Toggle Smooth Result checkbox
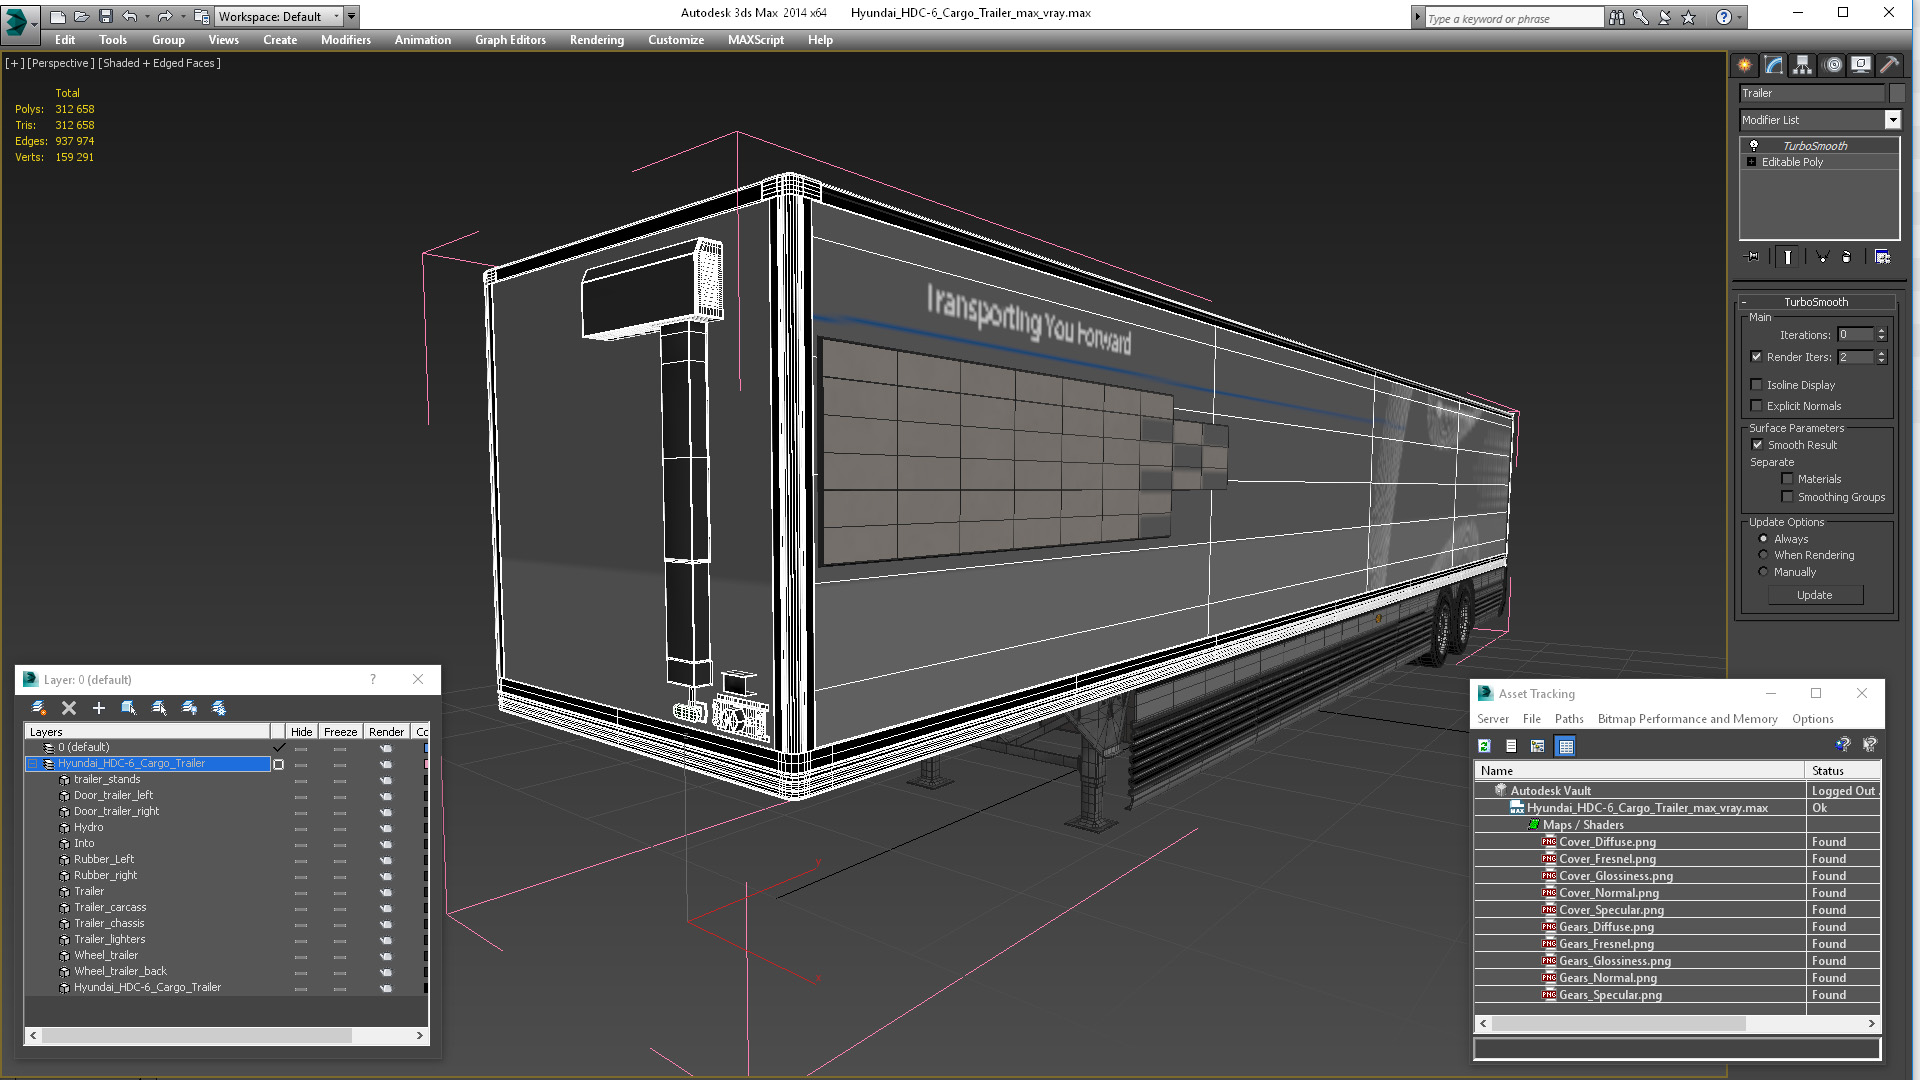The width and height of the screenshot is (1920, 1080). pyautogui.click(x=1757, y=445)
